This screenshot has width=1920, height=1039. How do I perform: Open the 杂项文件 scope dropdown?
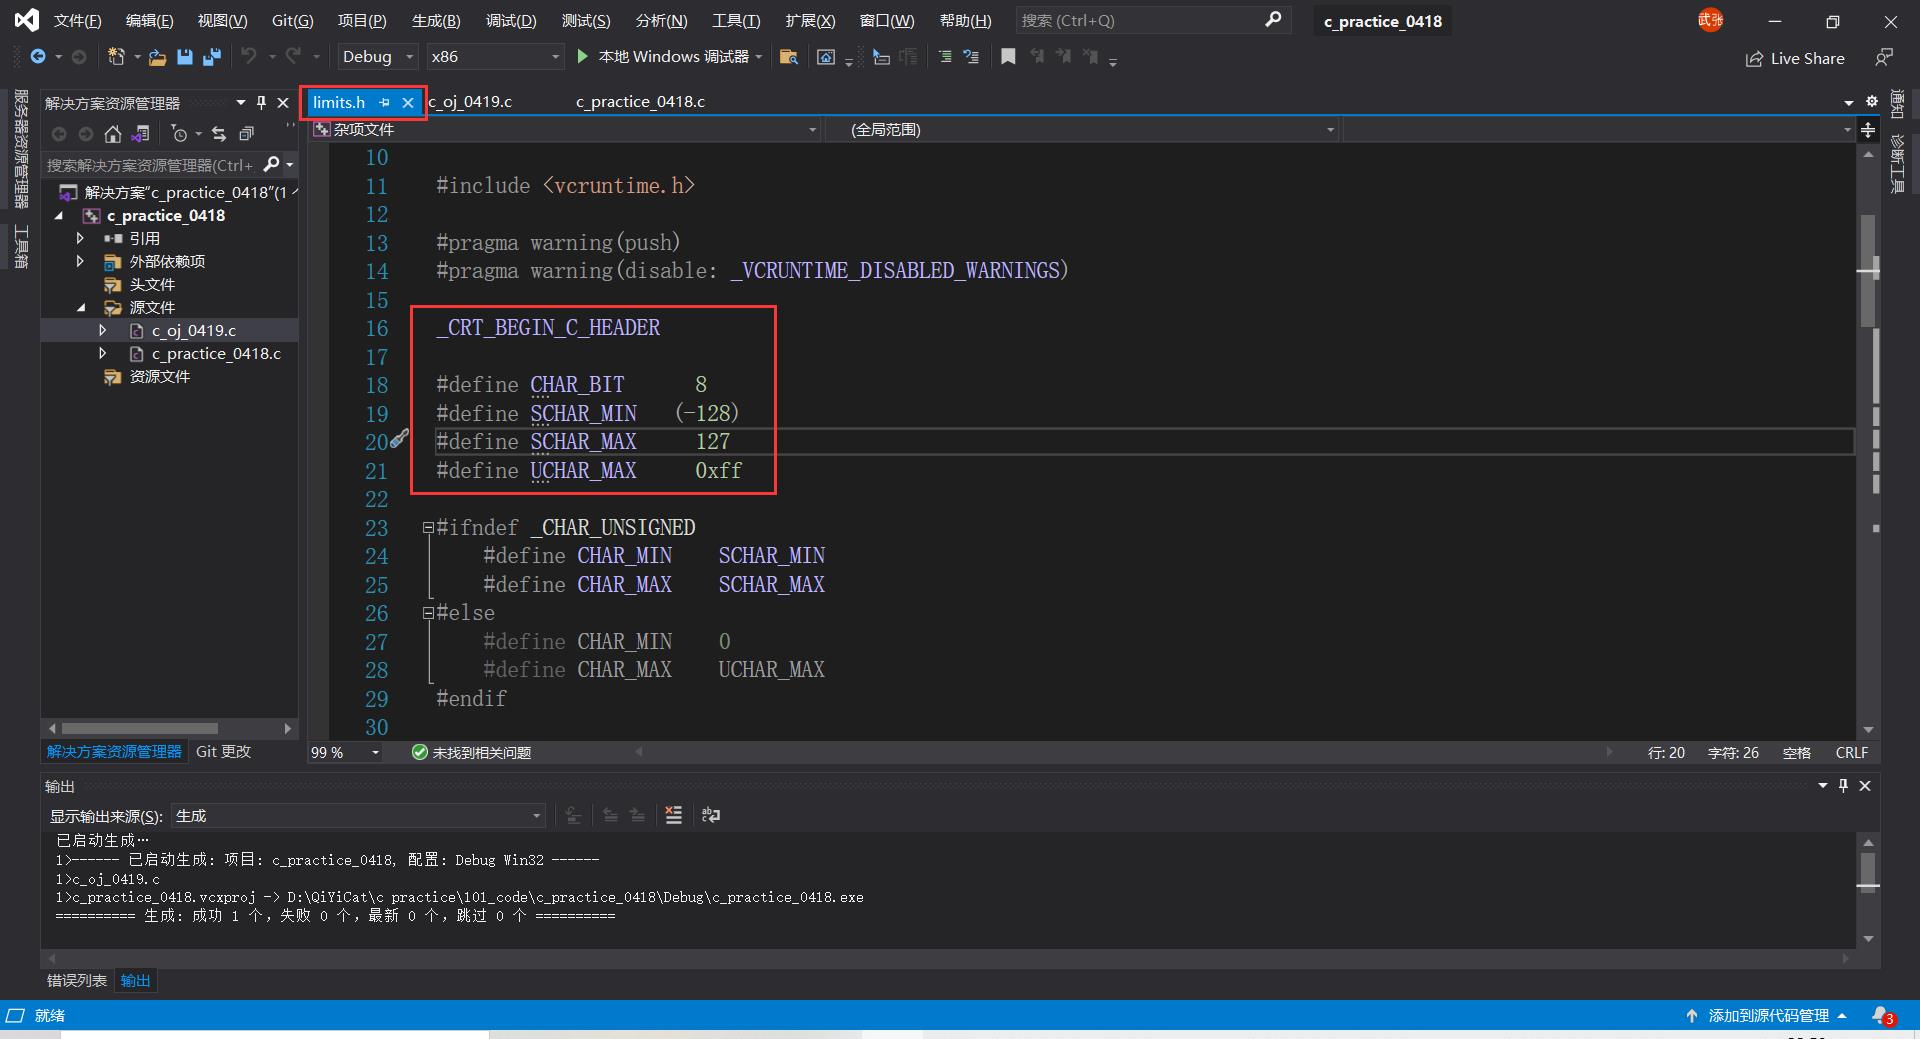565,130
